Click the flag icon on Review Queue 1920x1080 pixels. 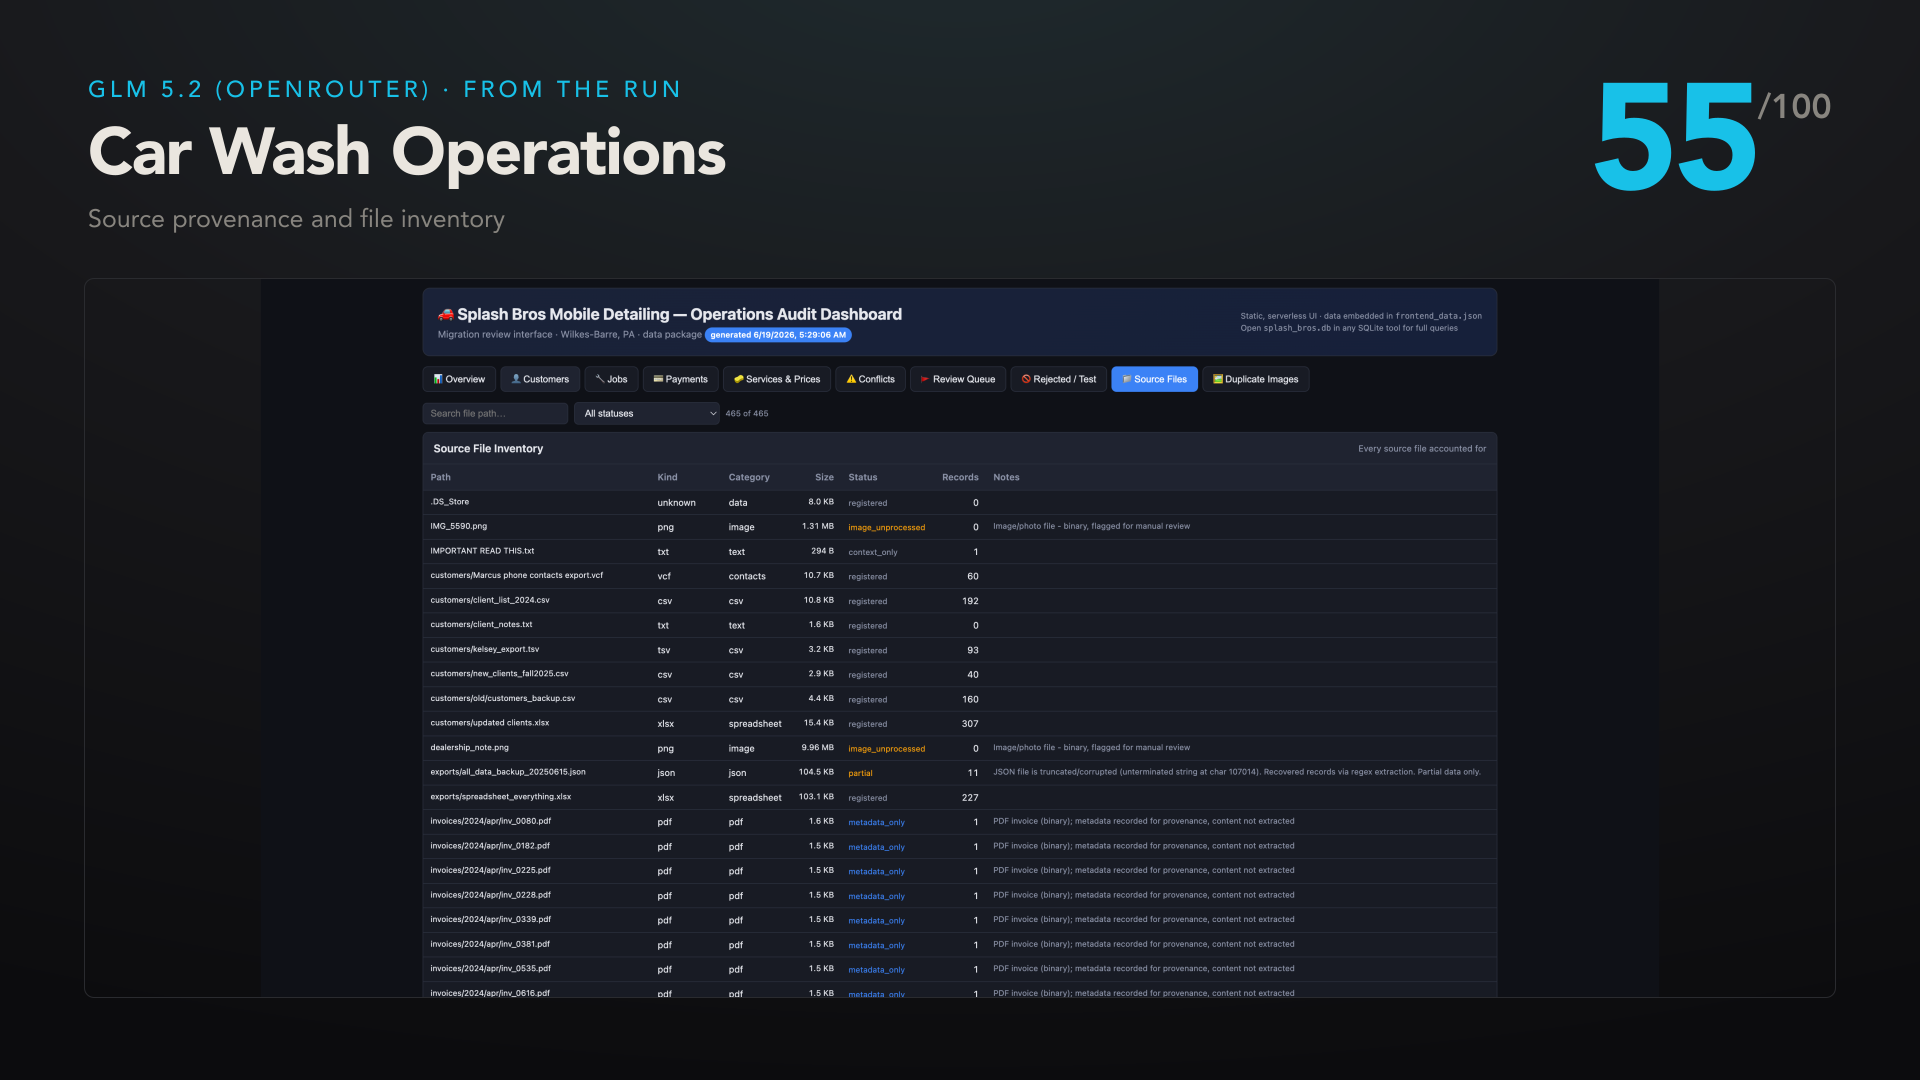pos(925,379)
